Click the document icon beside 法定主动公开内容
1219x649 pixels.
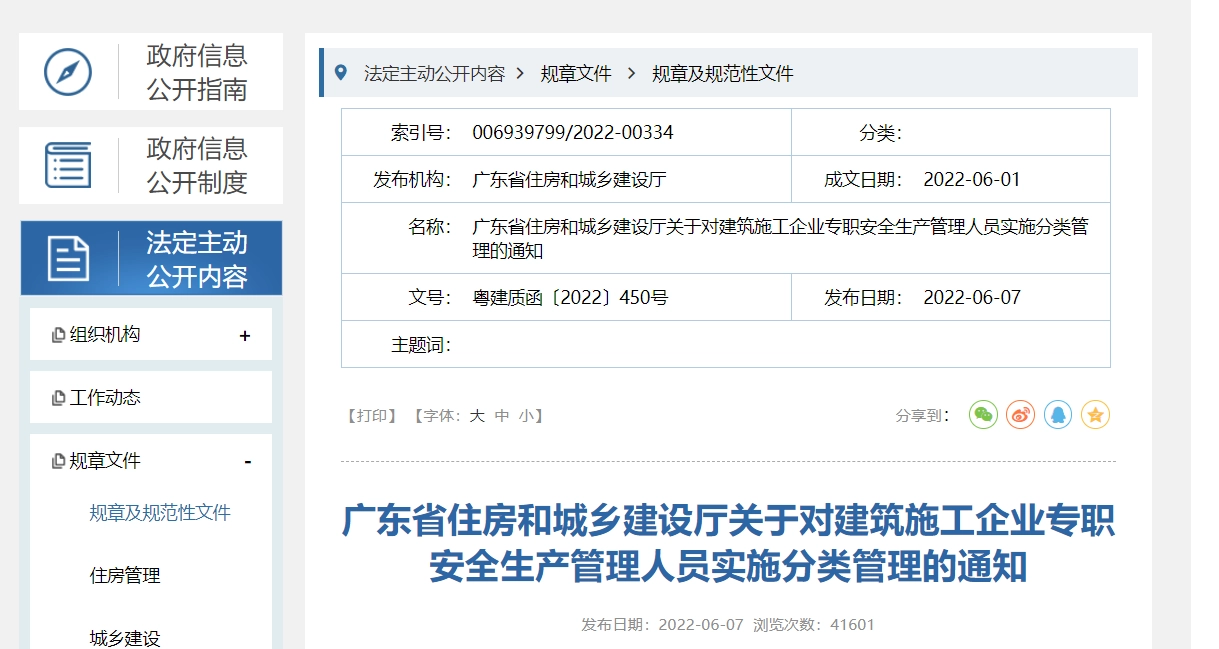[x=68, y=257]
